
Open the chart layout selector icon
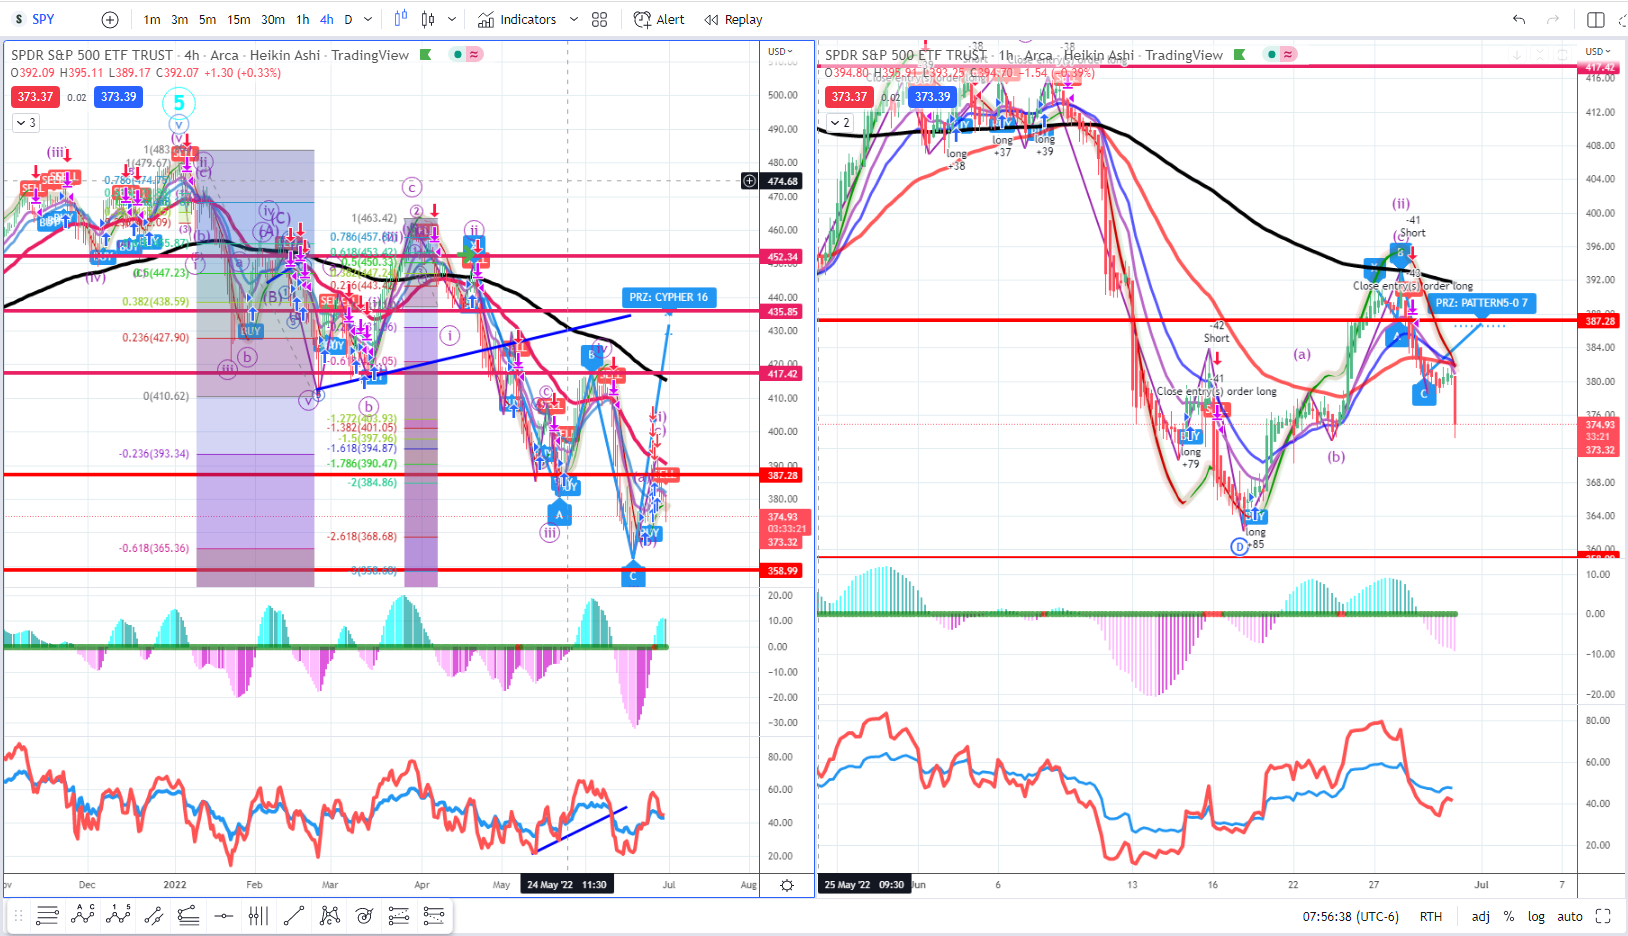tap(1596, 19)
